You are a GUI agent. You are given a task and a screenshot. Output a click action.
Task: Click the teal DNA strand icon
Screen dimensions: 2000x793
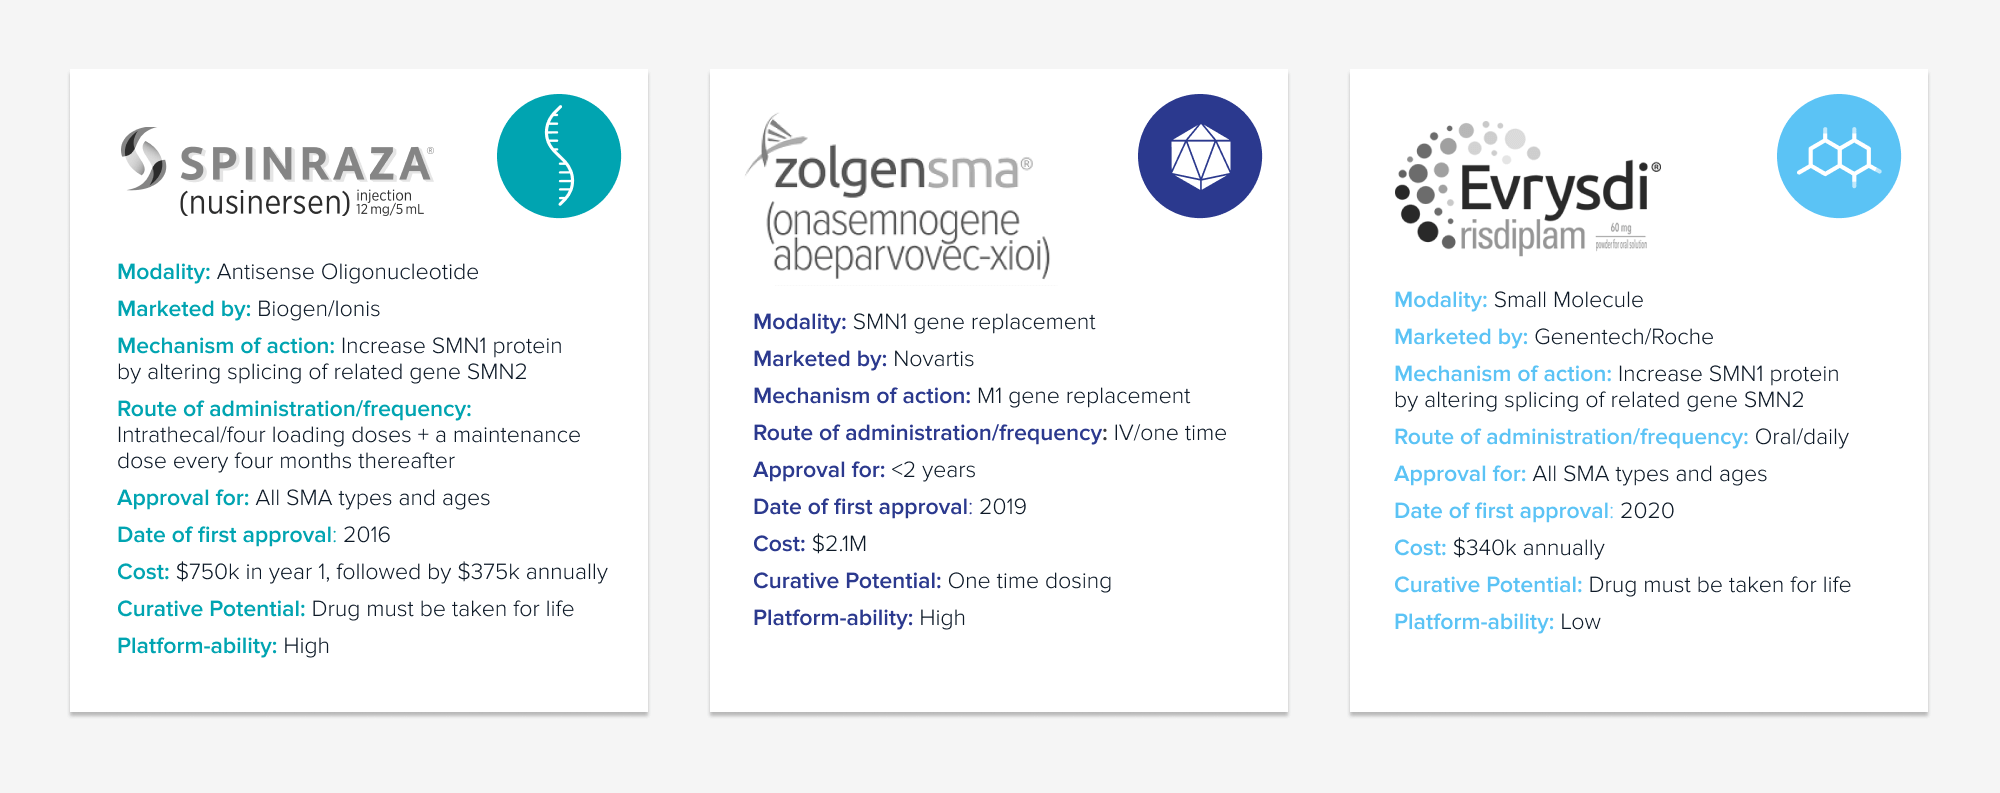pyautogui.click(x=559, y=156)
